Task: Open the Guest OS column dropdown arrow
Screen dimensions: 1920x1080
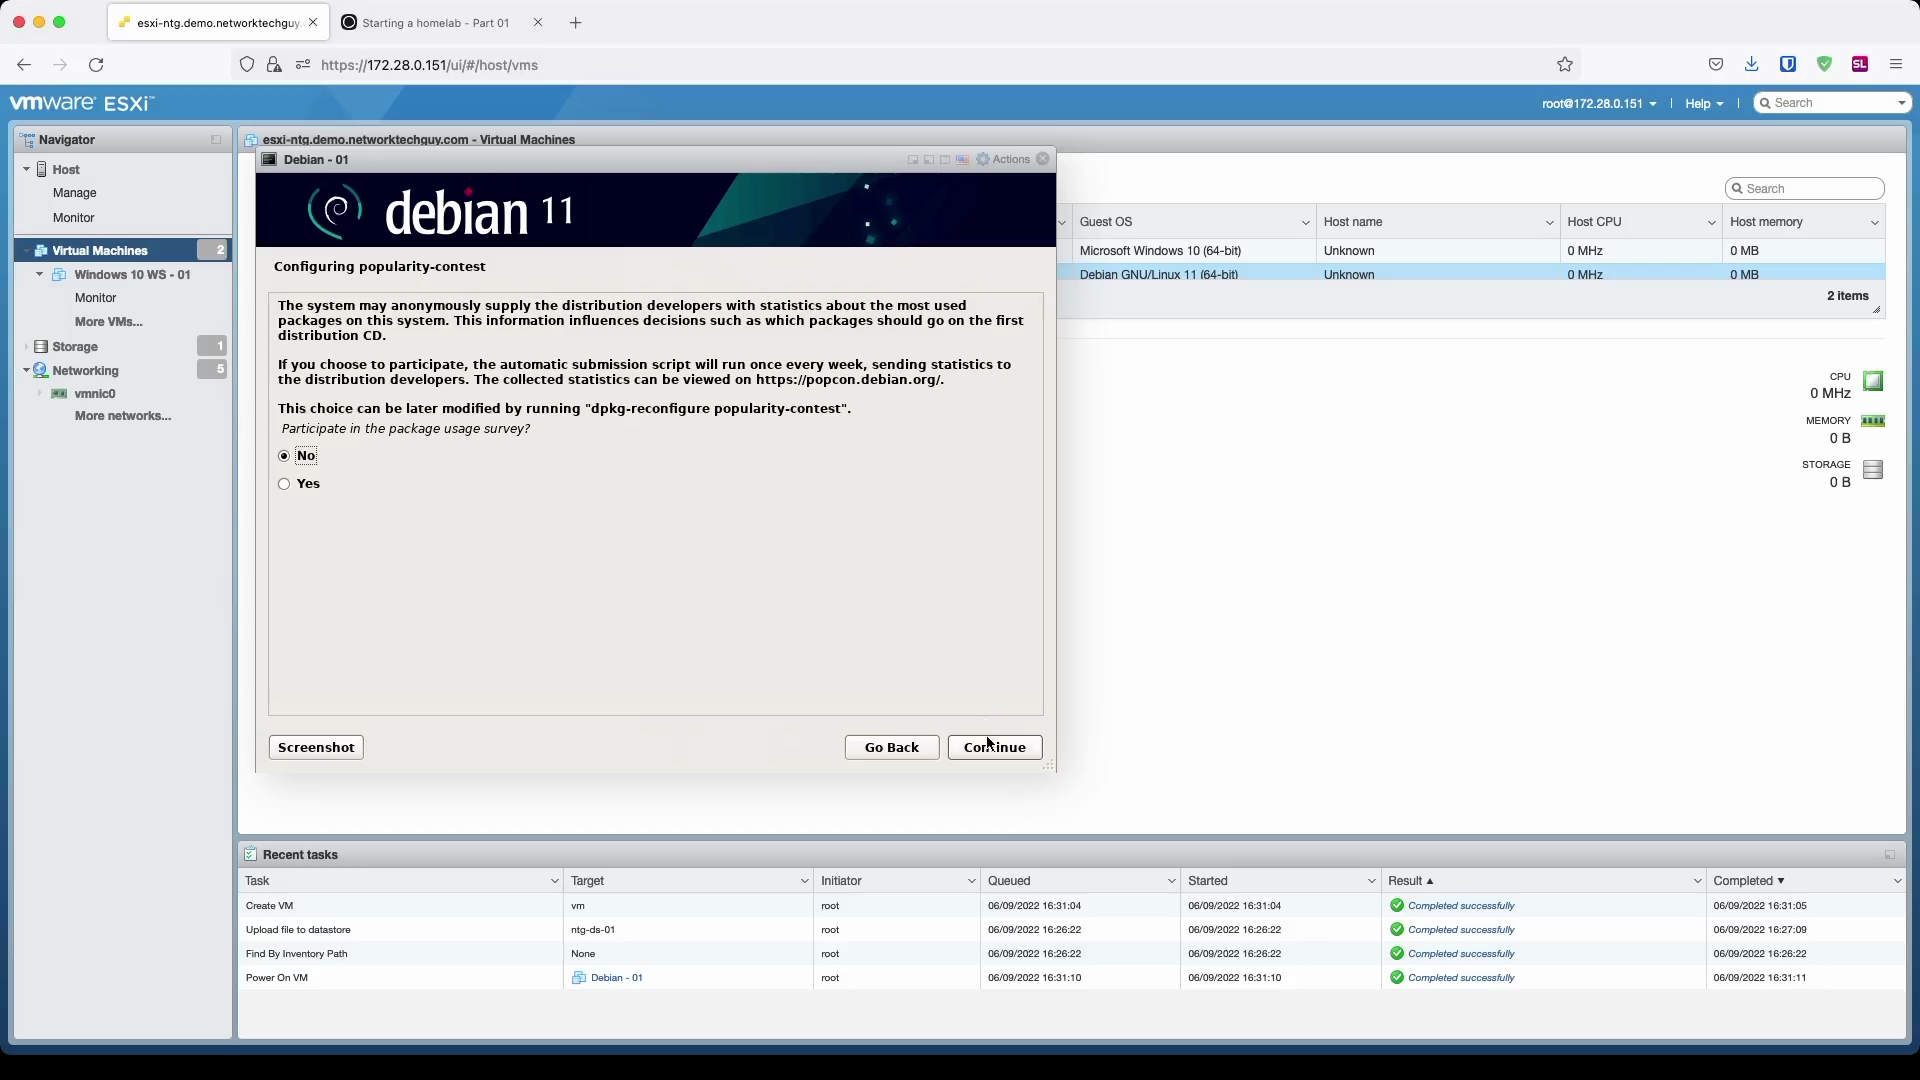Action: pos(1305,223)
